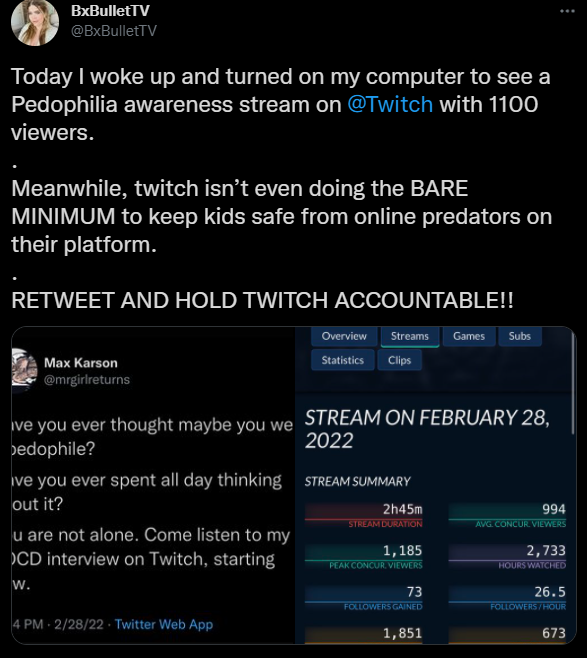Open the Statistics tab
This screenshot has height=658, width=587.
click(x=342, y=360)
